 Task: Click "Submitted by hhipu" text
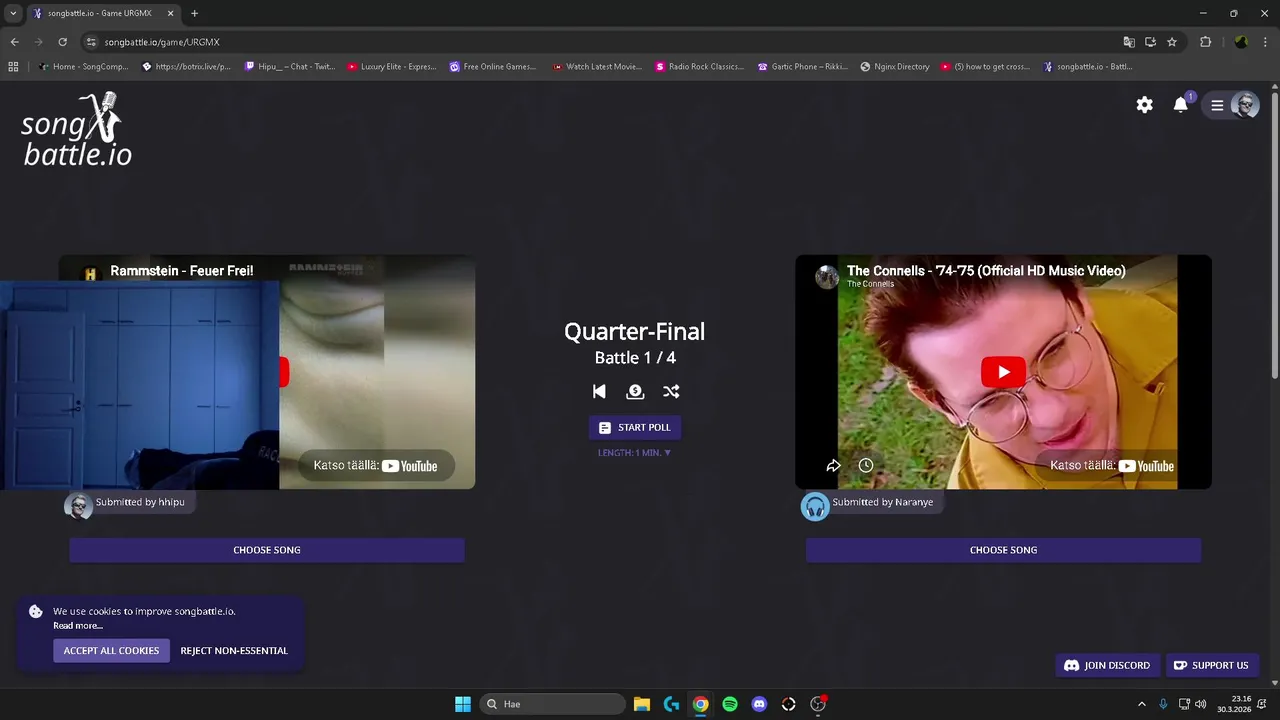point(140,502)
